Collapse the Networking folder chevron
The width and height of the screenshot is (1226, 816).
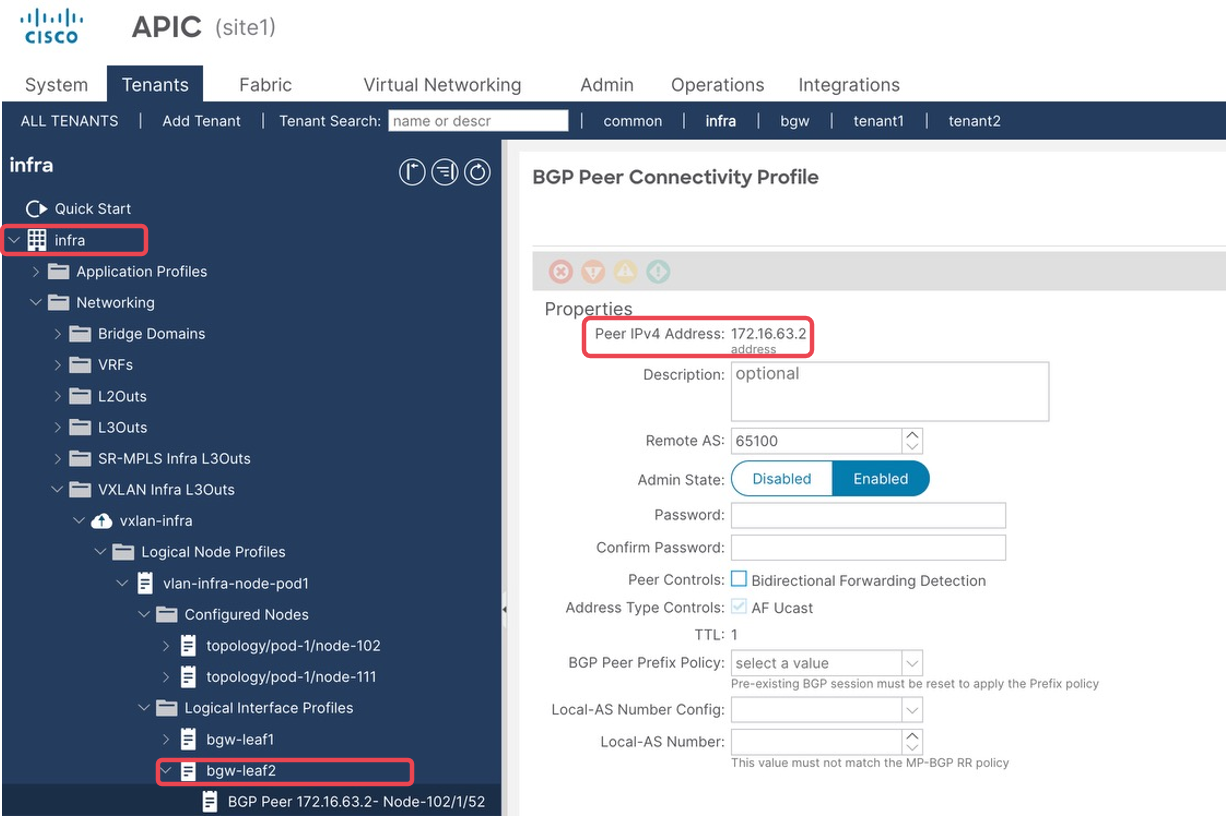[x=37, y=303]
